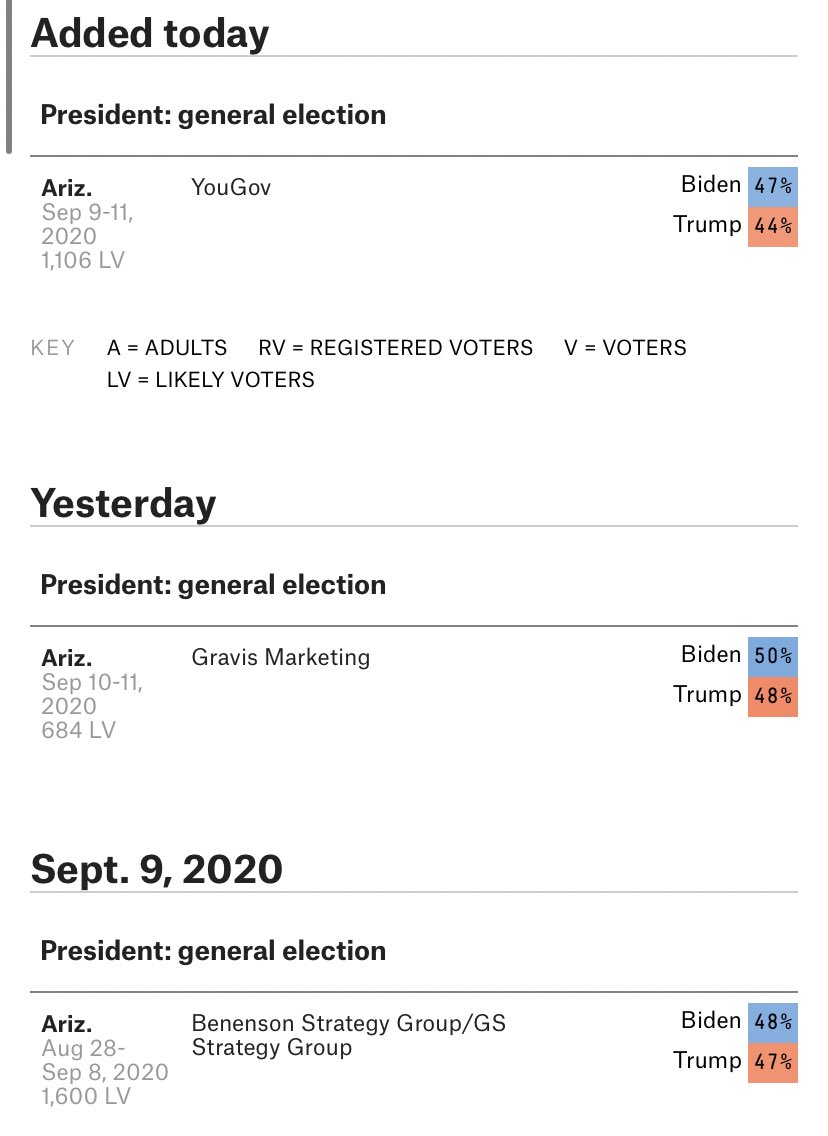Click "President: general election" under Added today
Image resolution: width=828 pixels, height=1136 pixels.
213,115
